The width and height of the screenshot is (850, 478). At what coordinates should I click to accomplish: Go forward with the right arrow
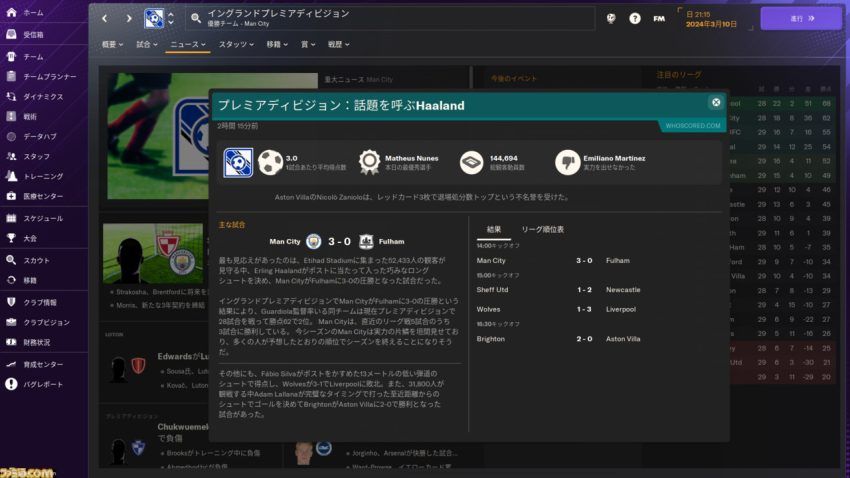coord(128,18)
